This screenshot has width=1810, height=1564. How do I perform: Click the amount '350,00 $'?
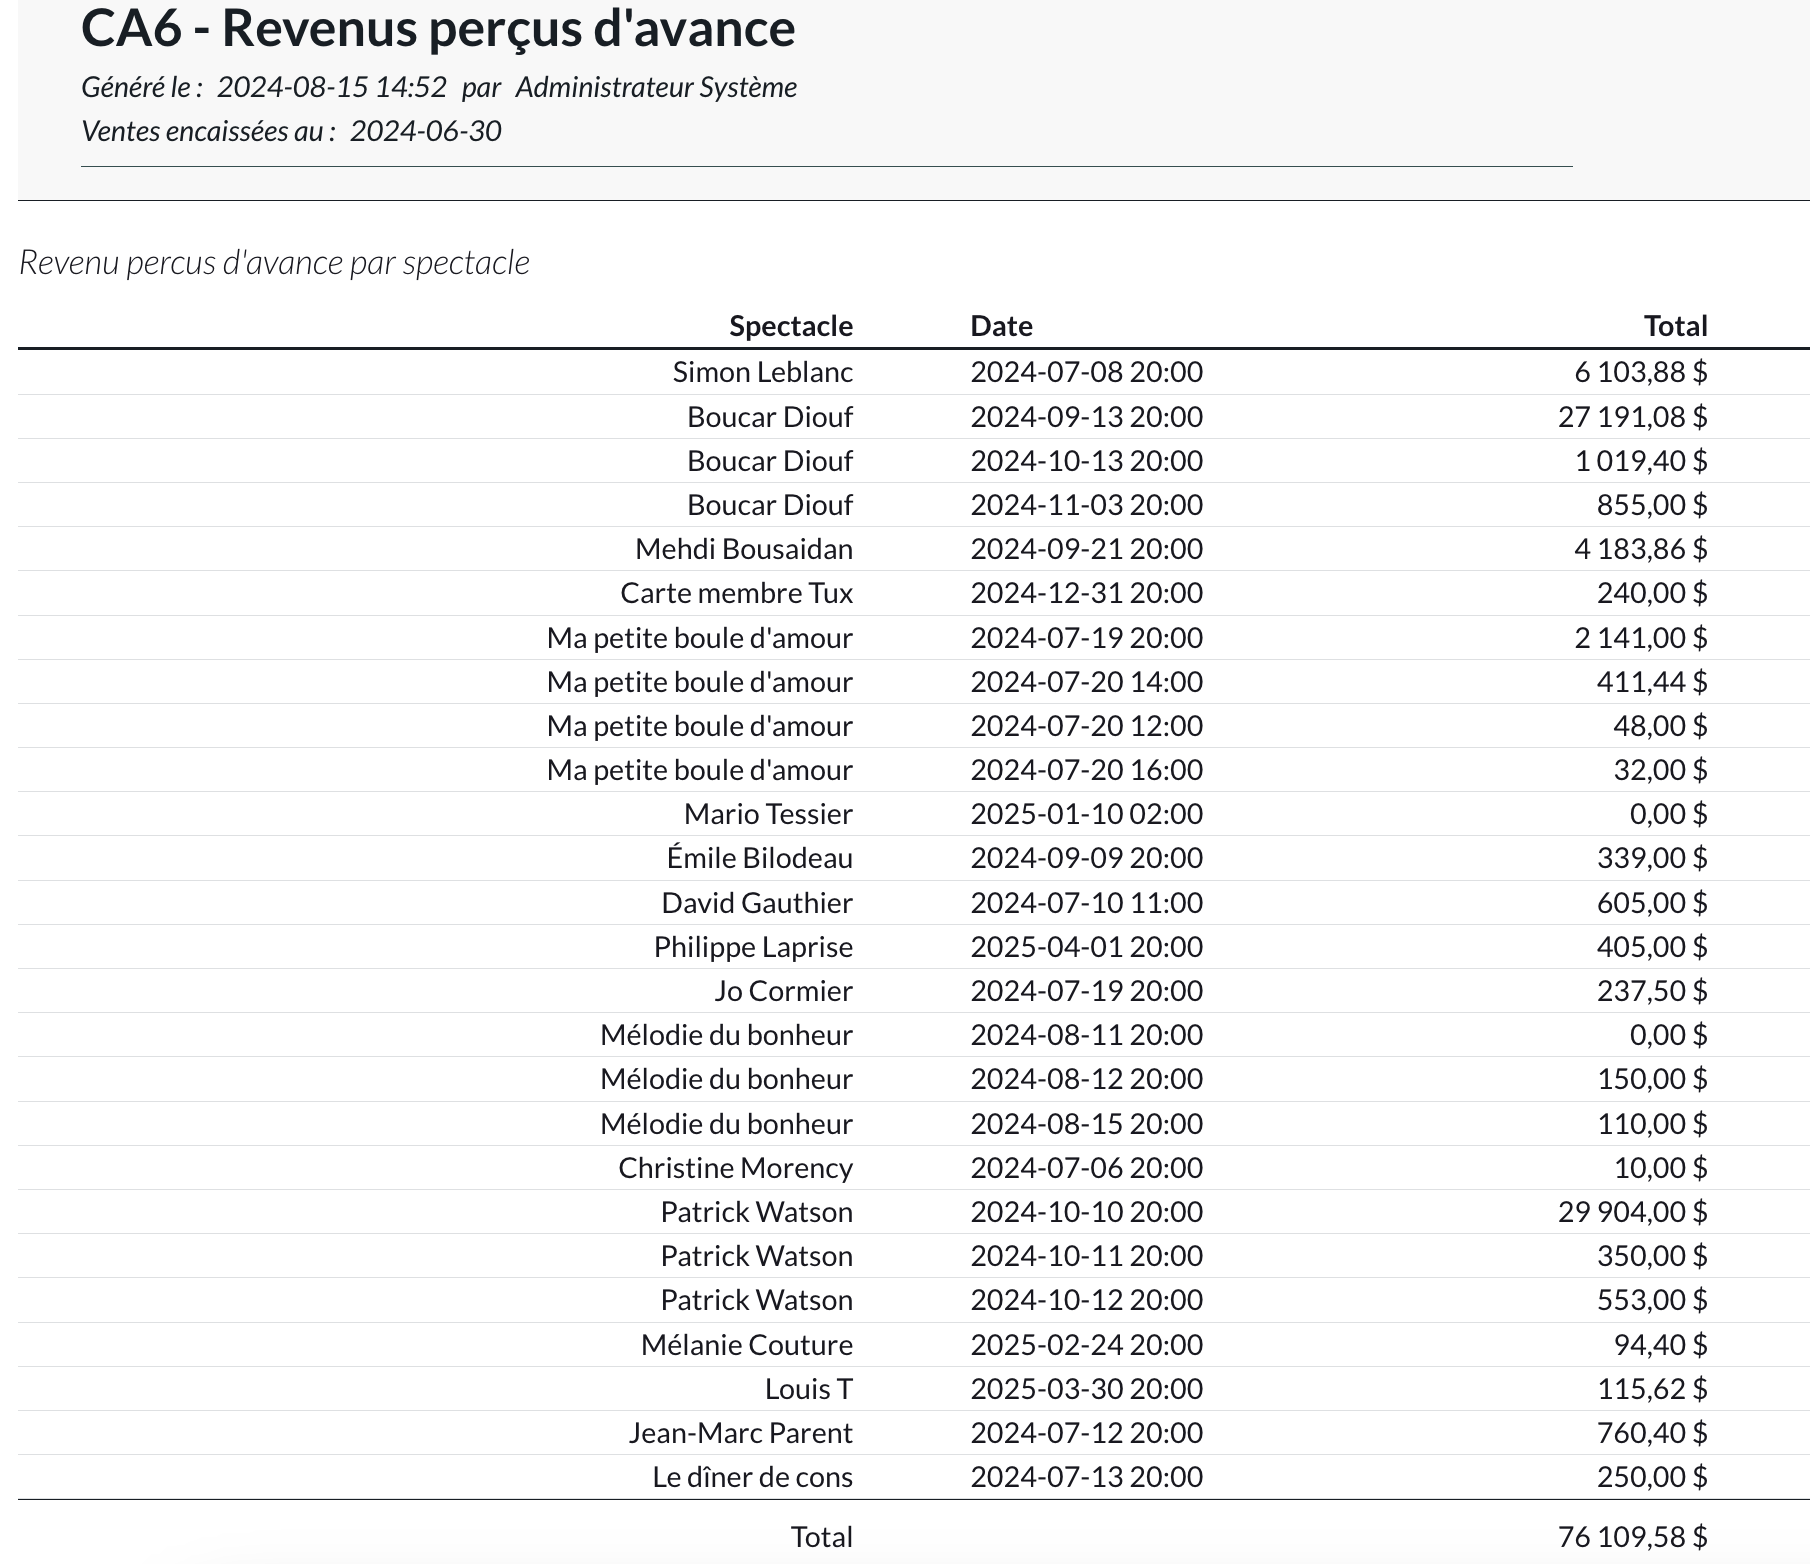click(x=1652, y=1256)
